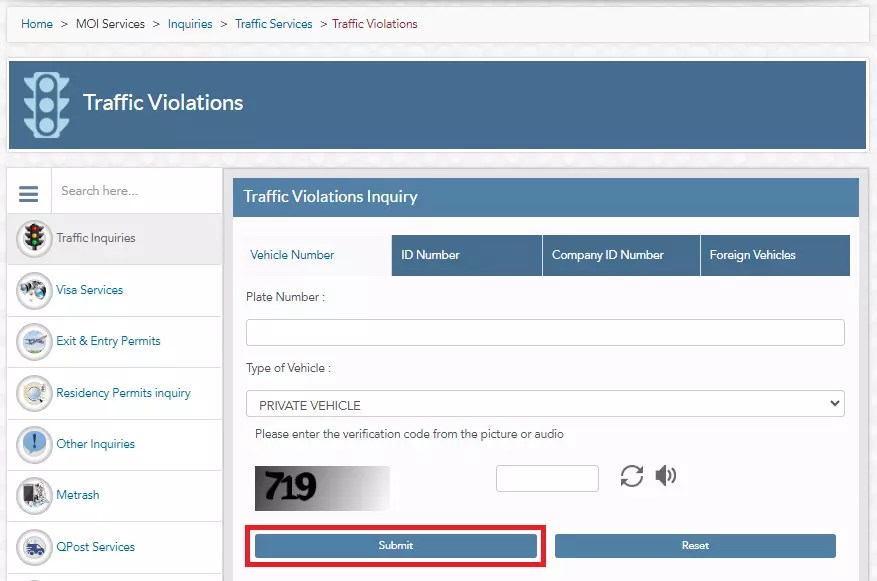
Task: Click inside the Plate Number field
Action: pyautogui.click(x=545, y=331)
